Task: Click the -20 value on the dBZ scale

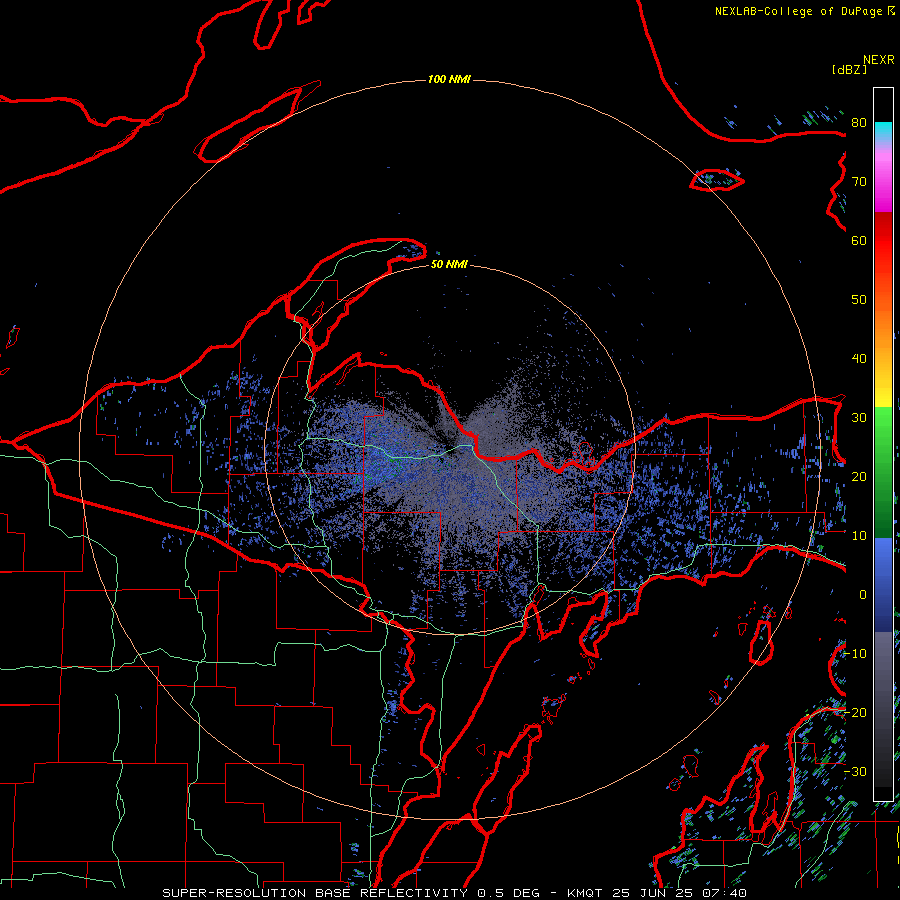Action: coord(855,712)
